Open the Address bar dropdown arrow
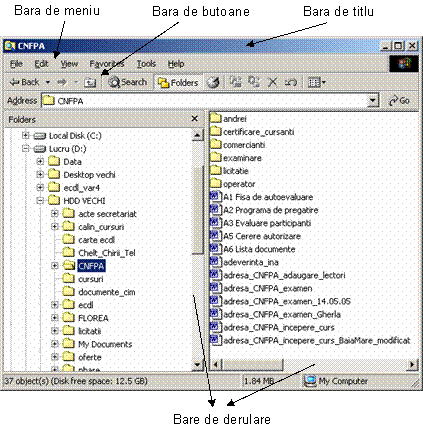This screenshot has width=423, height=429. click(373, 101)
